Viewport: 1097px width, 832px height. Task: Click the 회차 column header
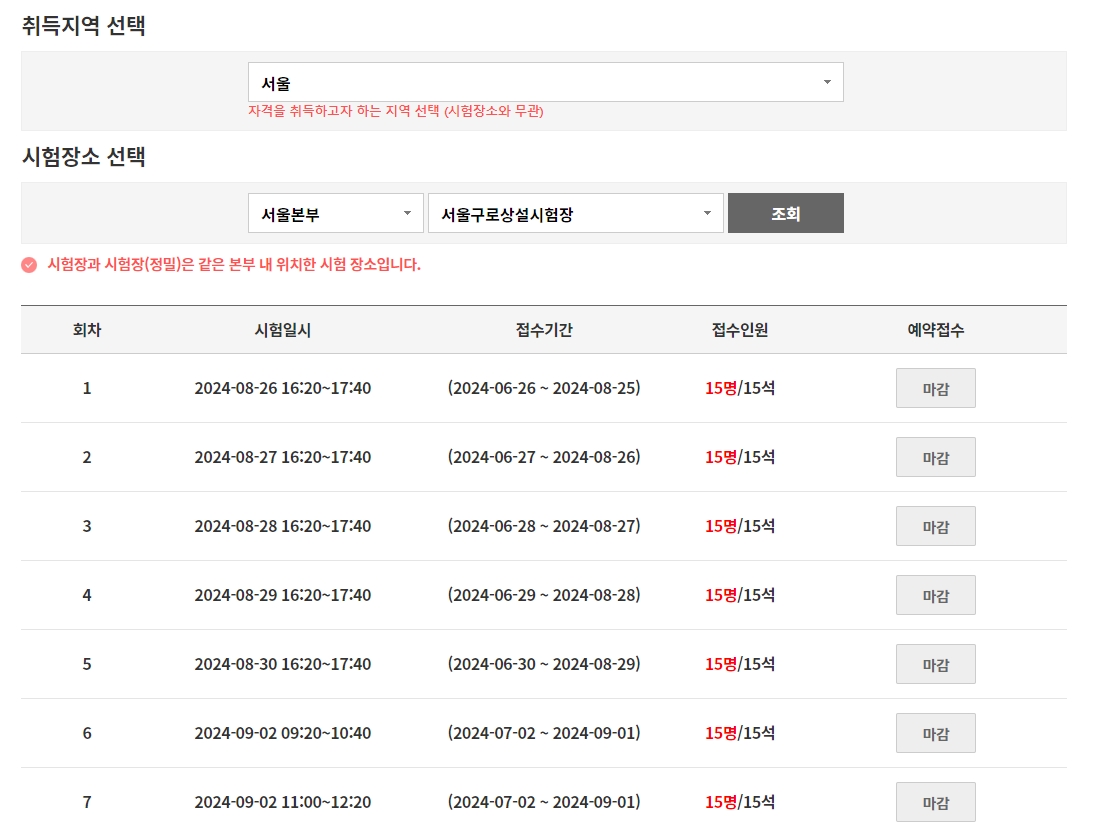click(87, 330)
